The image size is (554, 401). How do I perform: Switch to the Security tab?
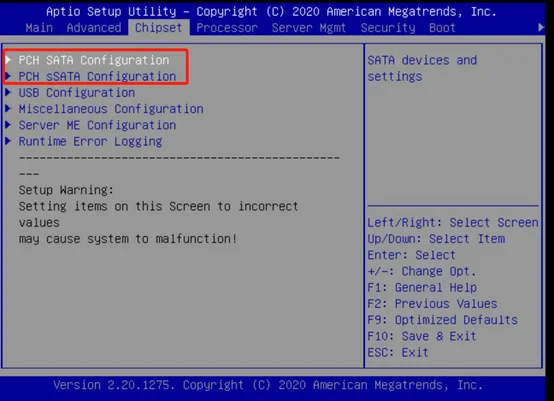388,28
